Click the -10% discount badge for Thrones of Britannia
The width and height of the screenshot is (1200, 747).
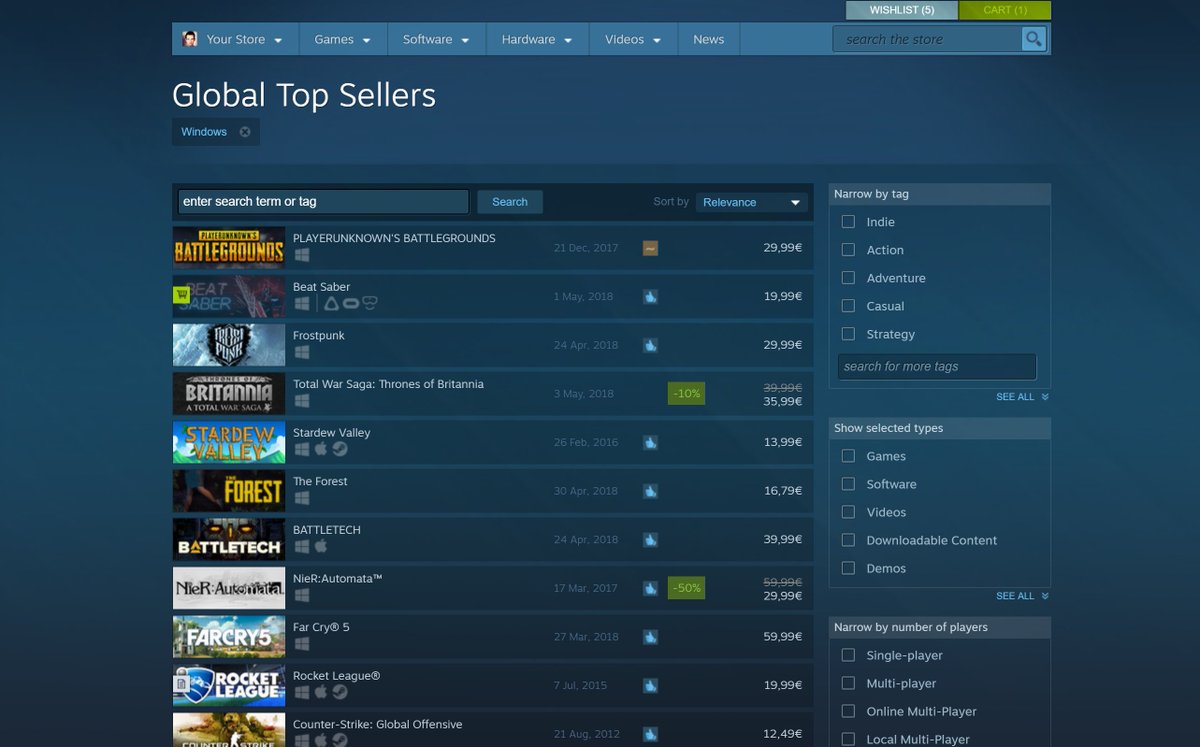pyautogui.click(x=687, y=394)
